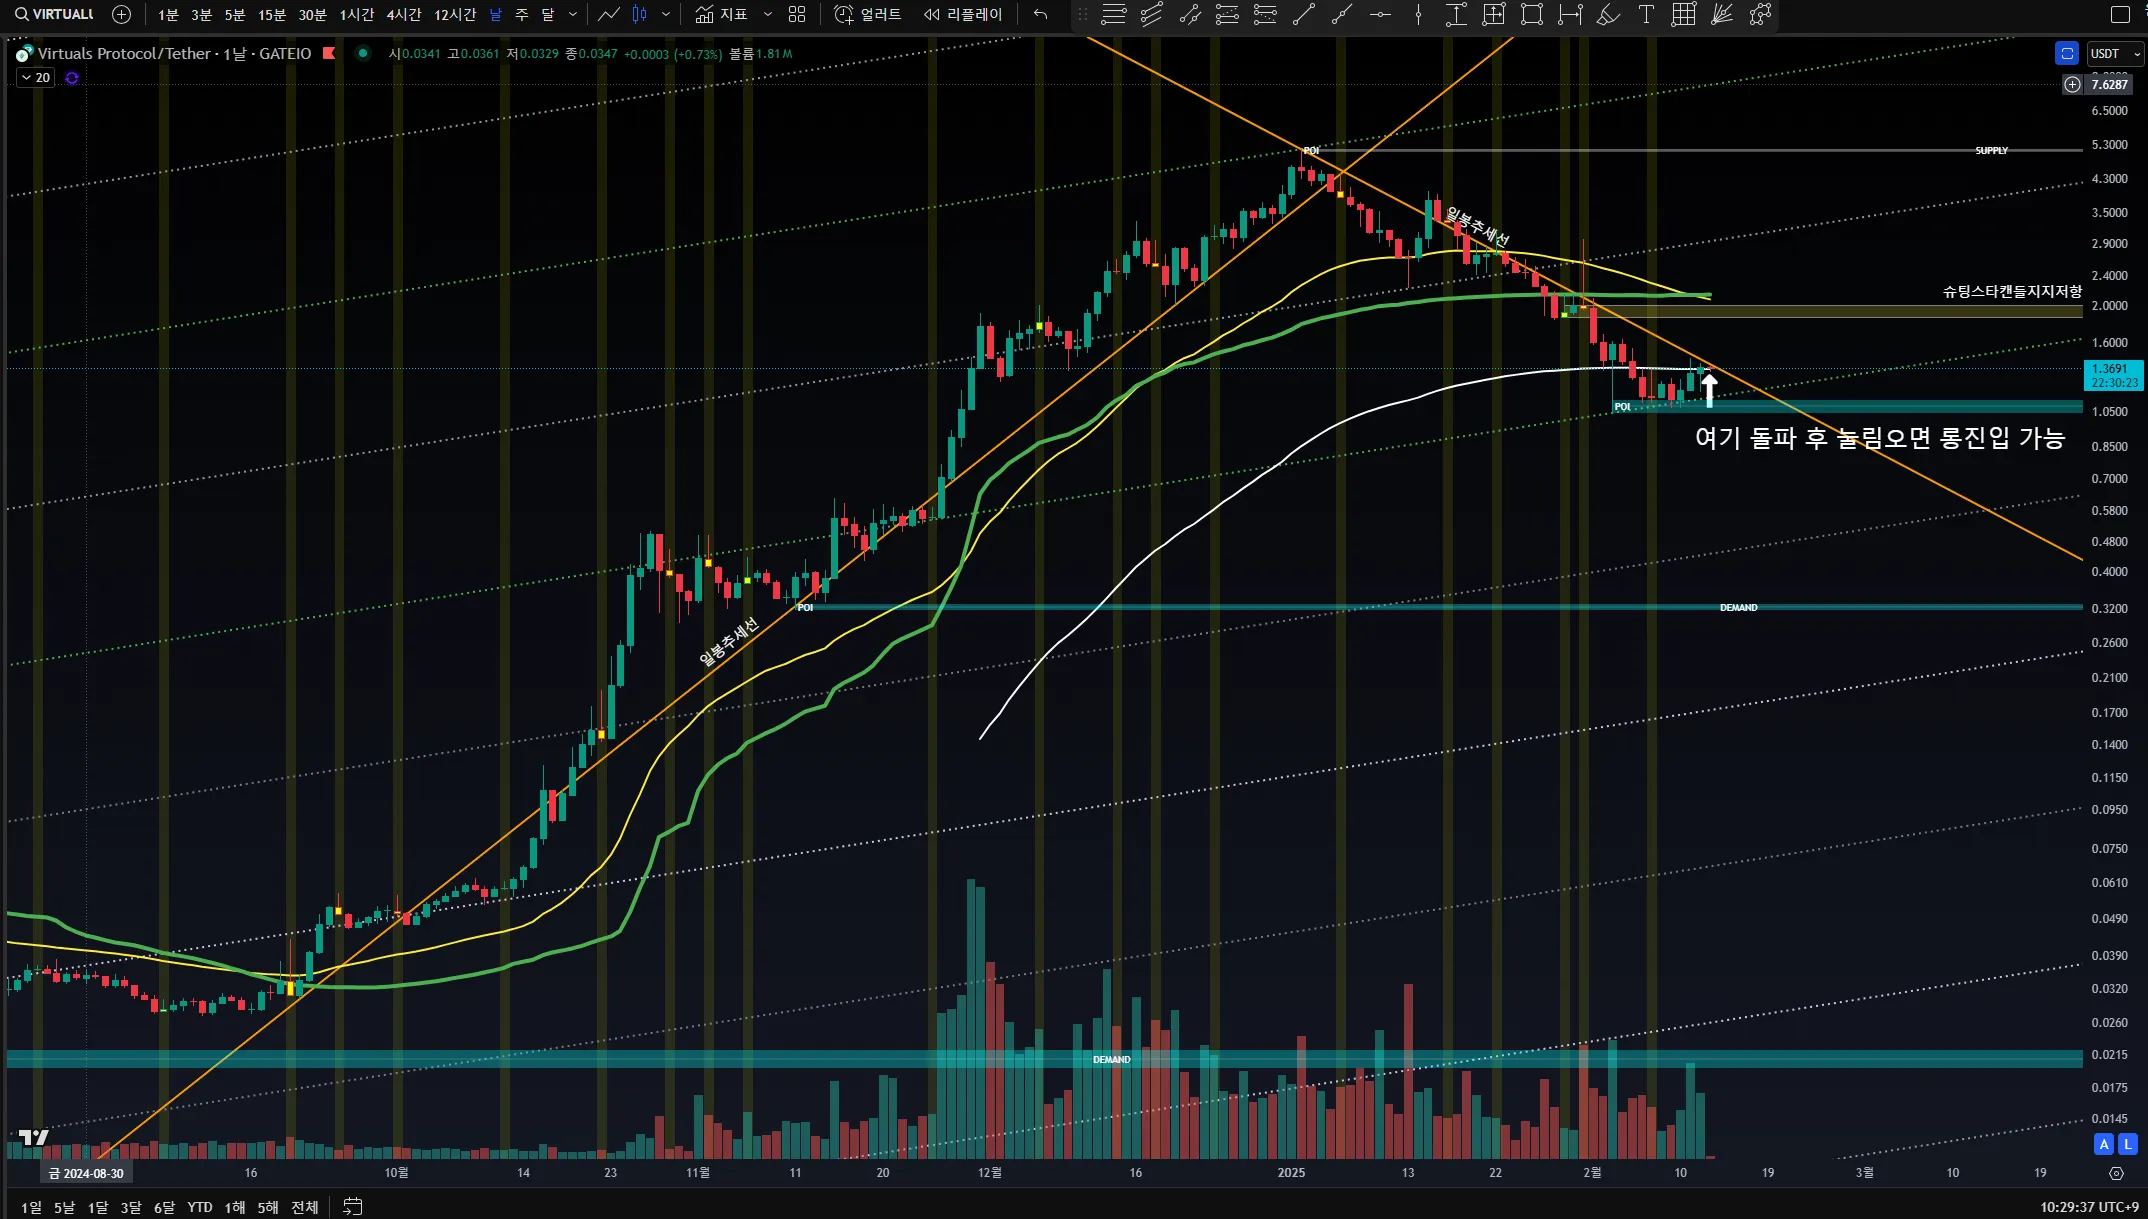
Task: Select the horizontal line drawing tool
Action: tap(1114, 14)
